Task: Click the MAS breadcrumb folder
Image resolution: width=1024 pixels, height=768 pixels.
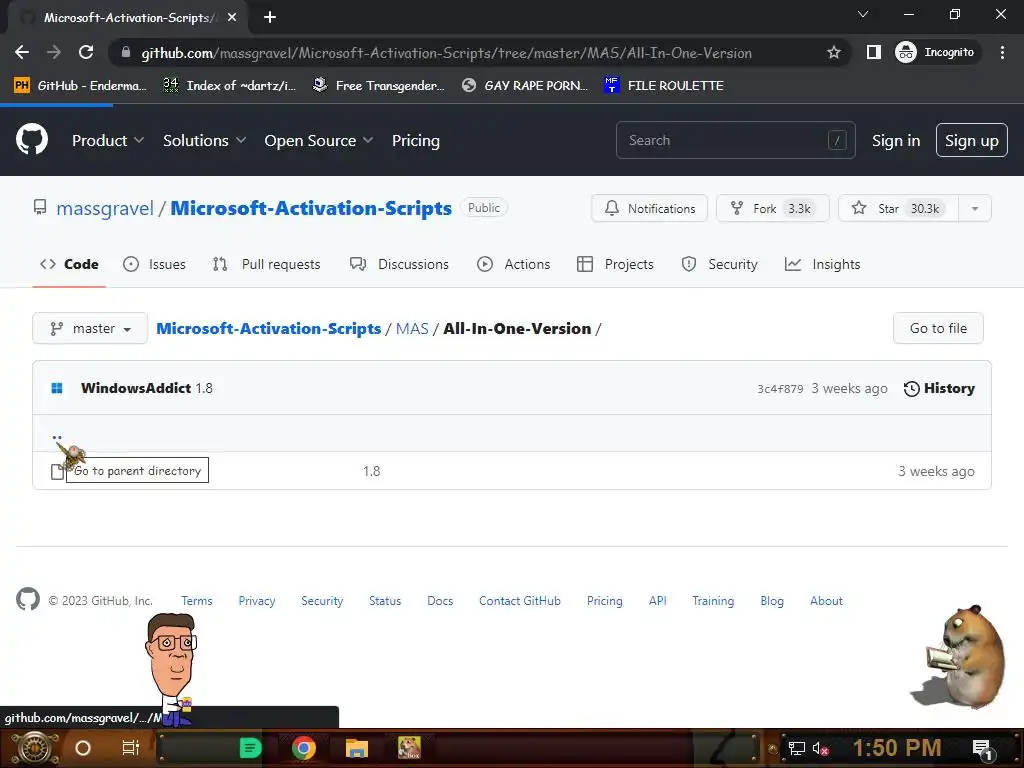Action: click(412, 328)
